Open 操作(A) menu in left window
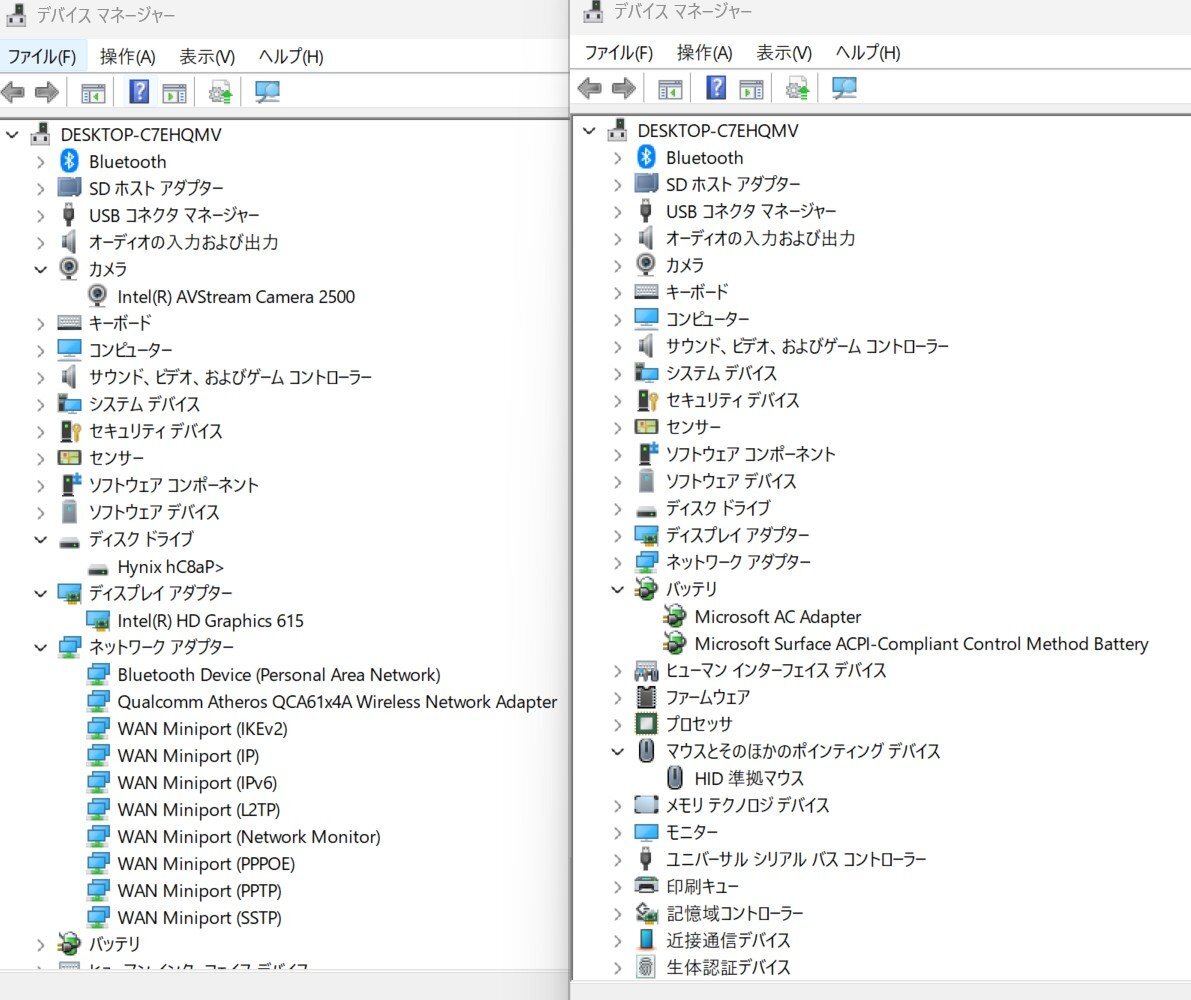The width and height of the screenshot is (1191, 1000). [128, 57]
